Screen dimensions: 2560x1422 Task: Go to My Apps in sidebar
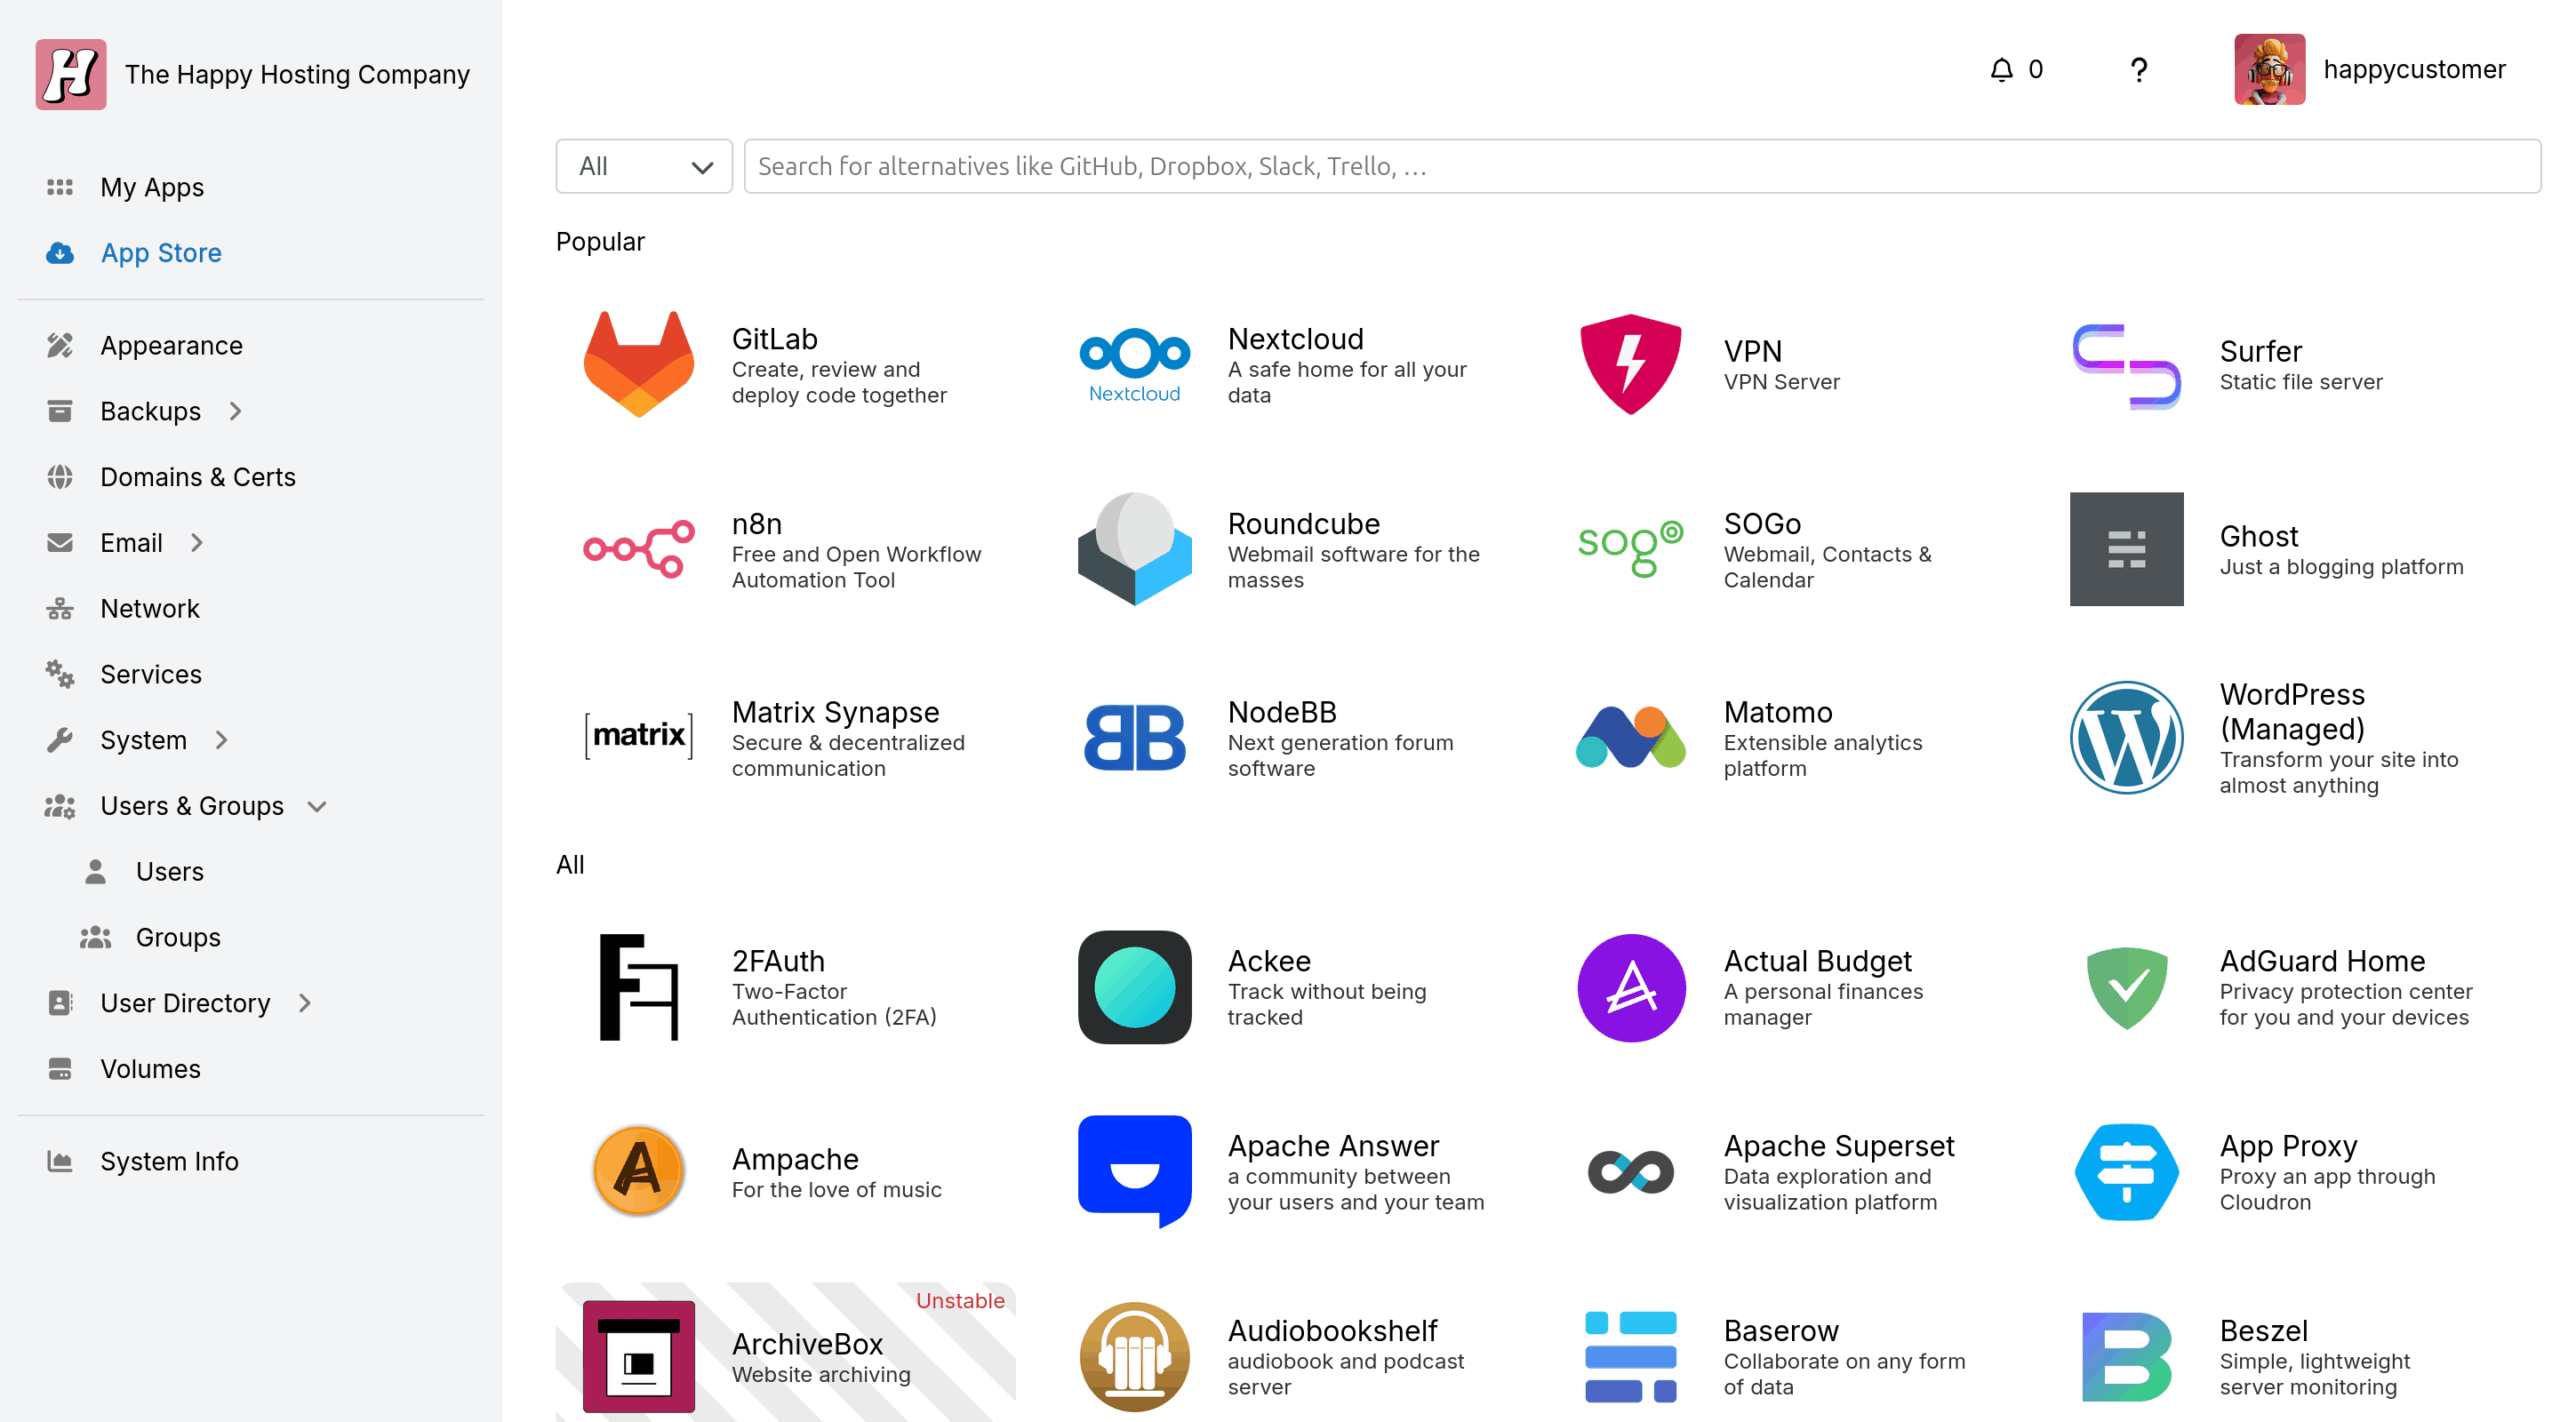152,187
